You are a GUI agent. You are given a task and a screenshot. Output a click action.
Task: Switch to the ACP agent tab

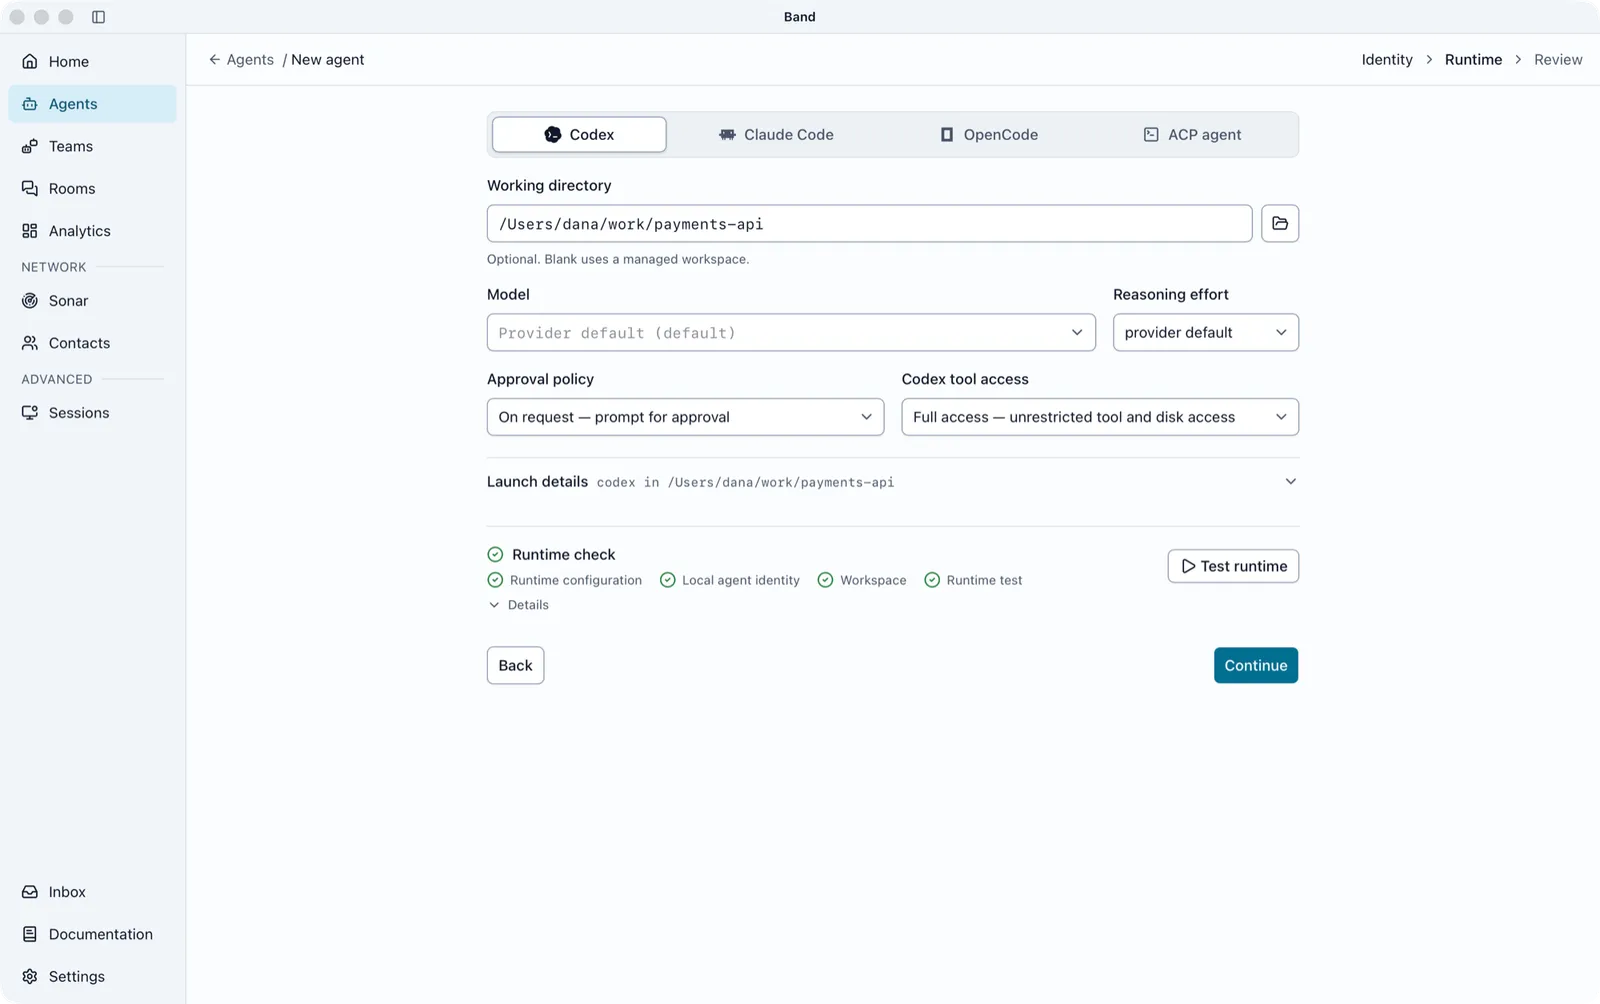(x=1192, y=134)
